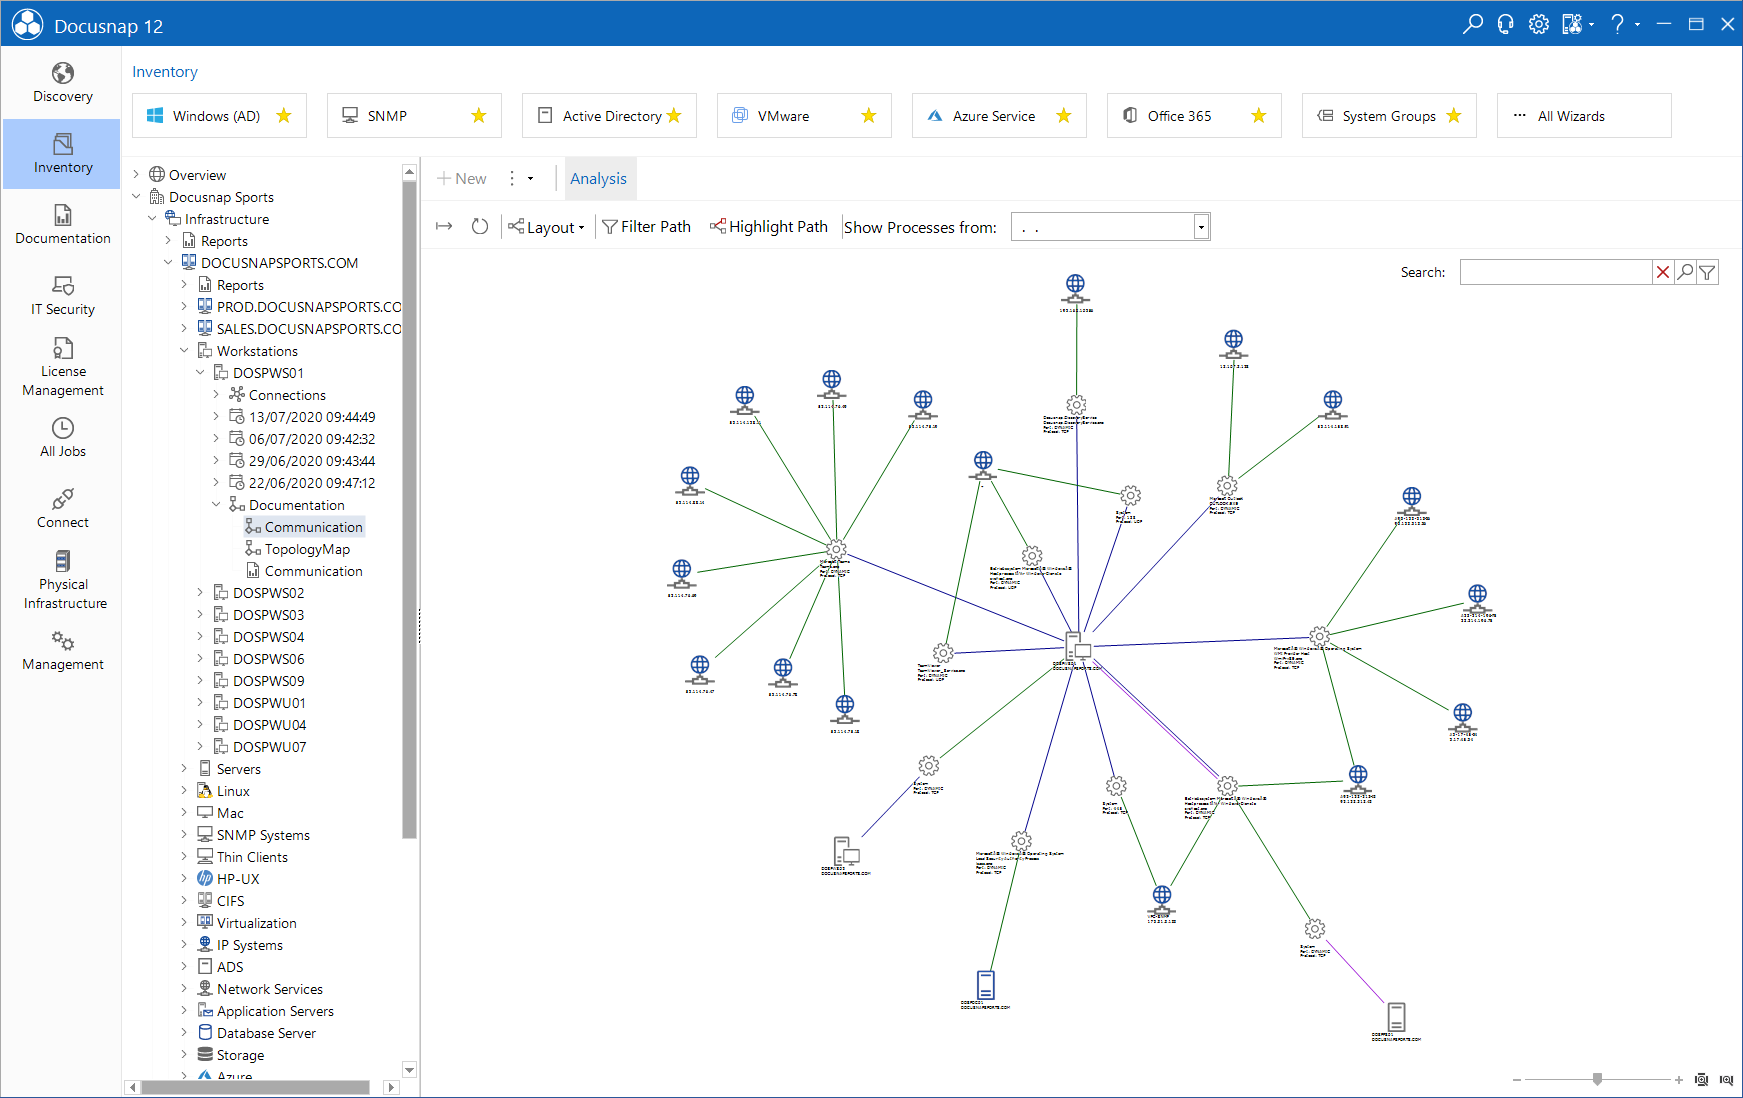
Task: Open the All Wizards button
Action: (1584, 116)
